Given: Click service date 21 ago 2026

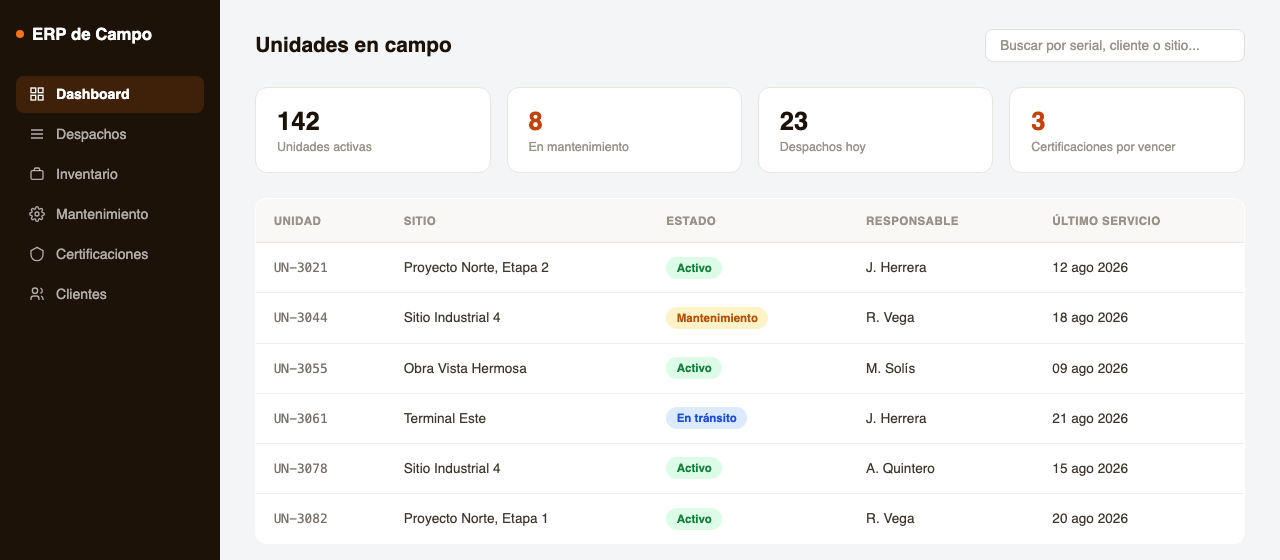Looking at the screenshot, I should pyautogui.click(x=1090, y=418).
